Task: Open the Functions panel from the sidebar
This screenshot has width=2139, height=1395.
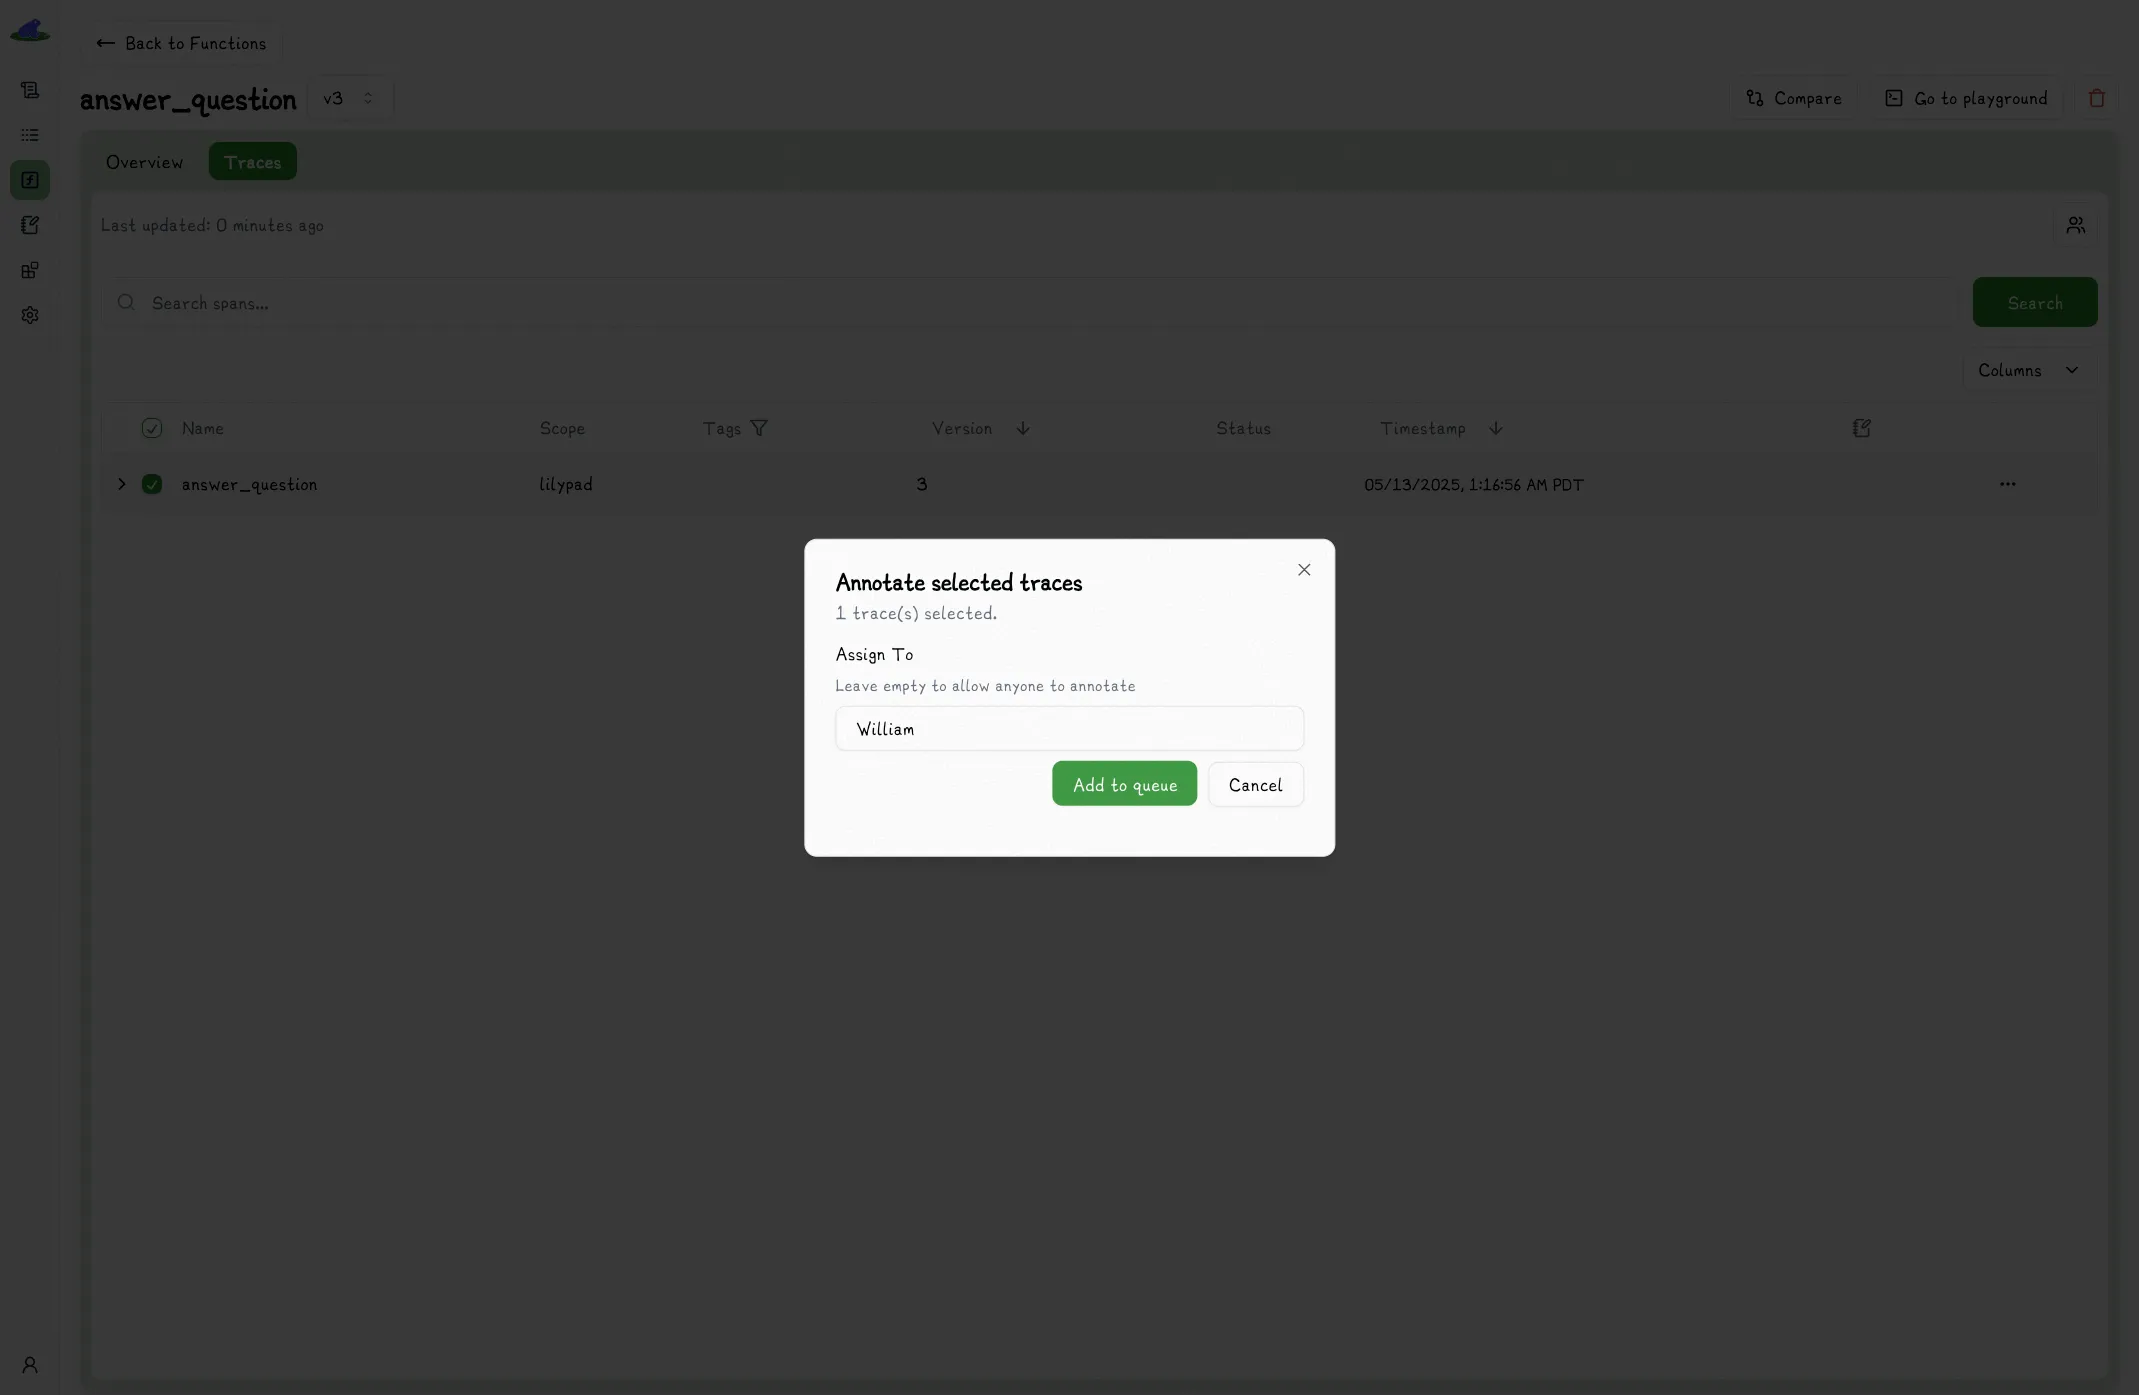Action: pos(30,180)
